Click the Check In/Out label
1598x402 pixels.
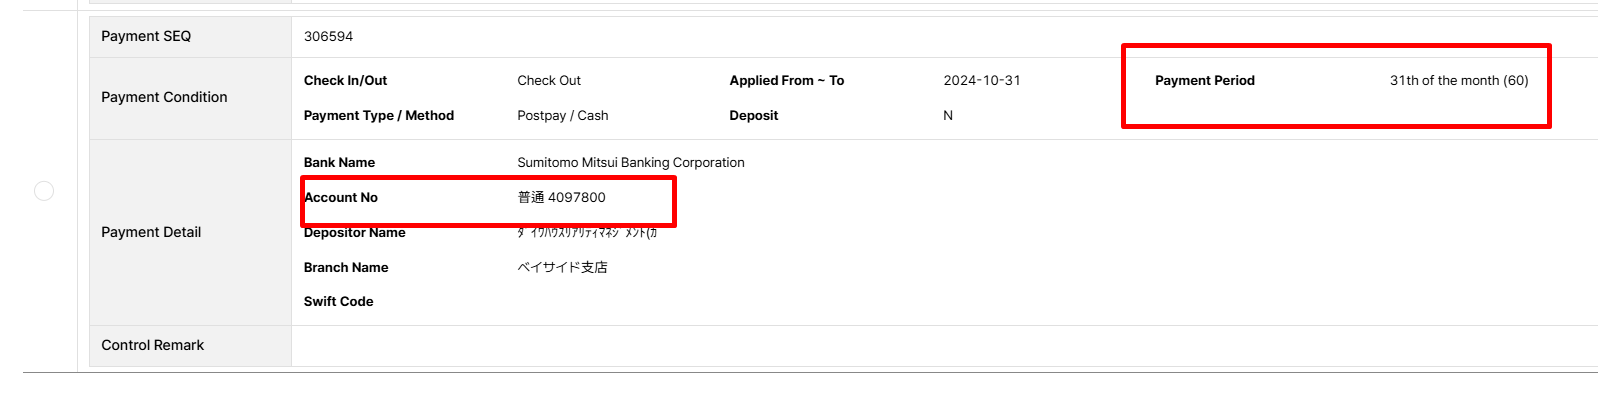[345, 80]
